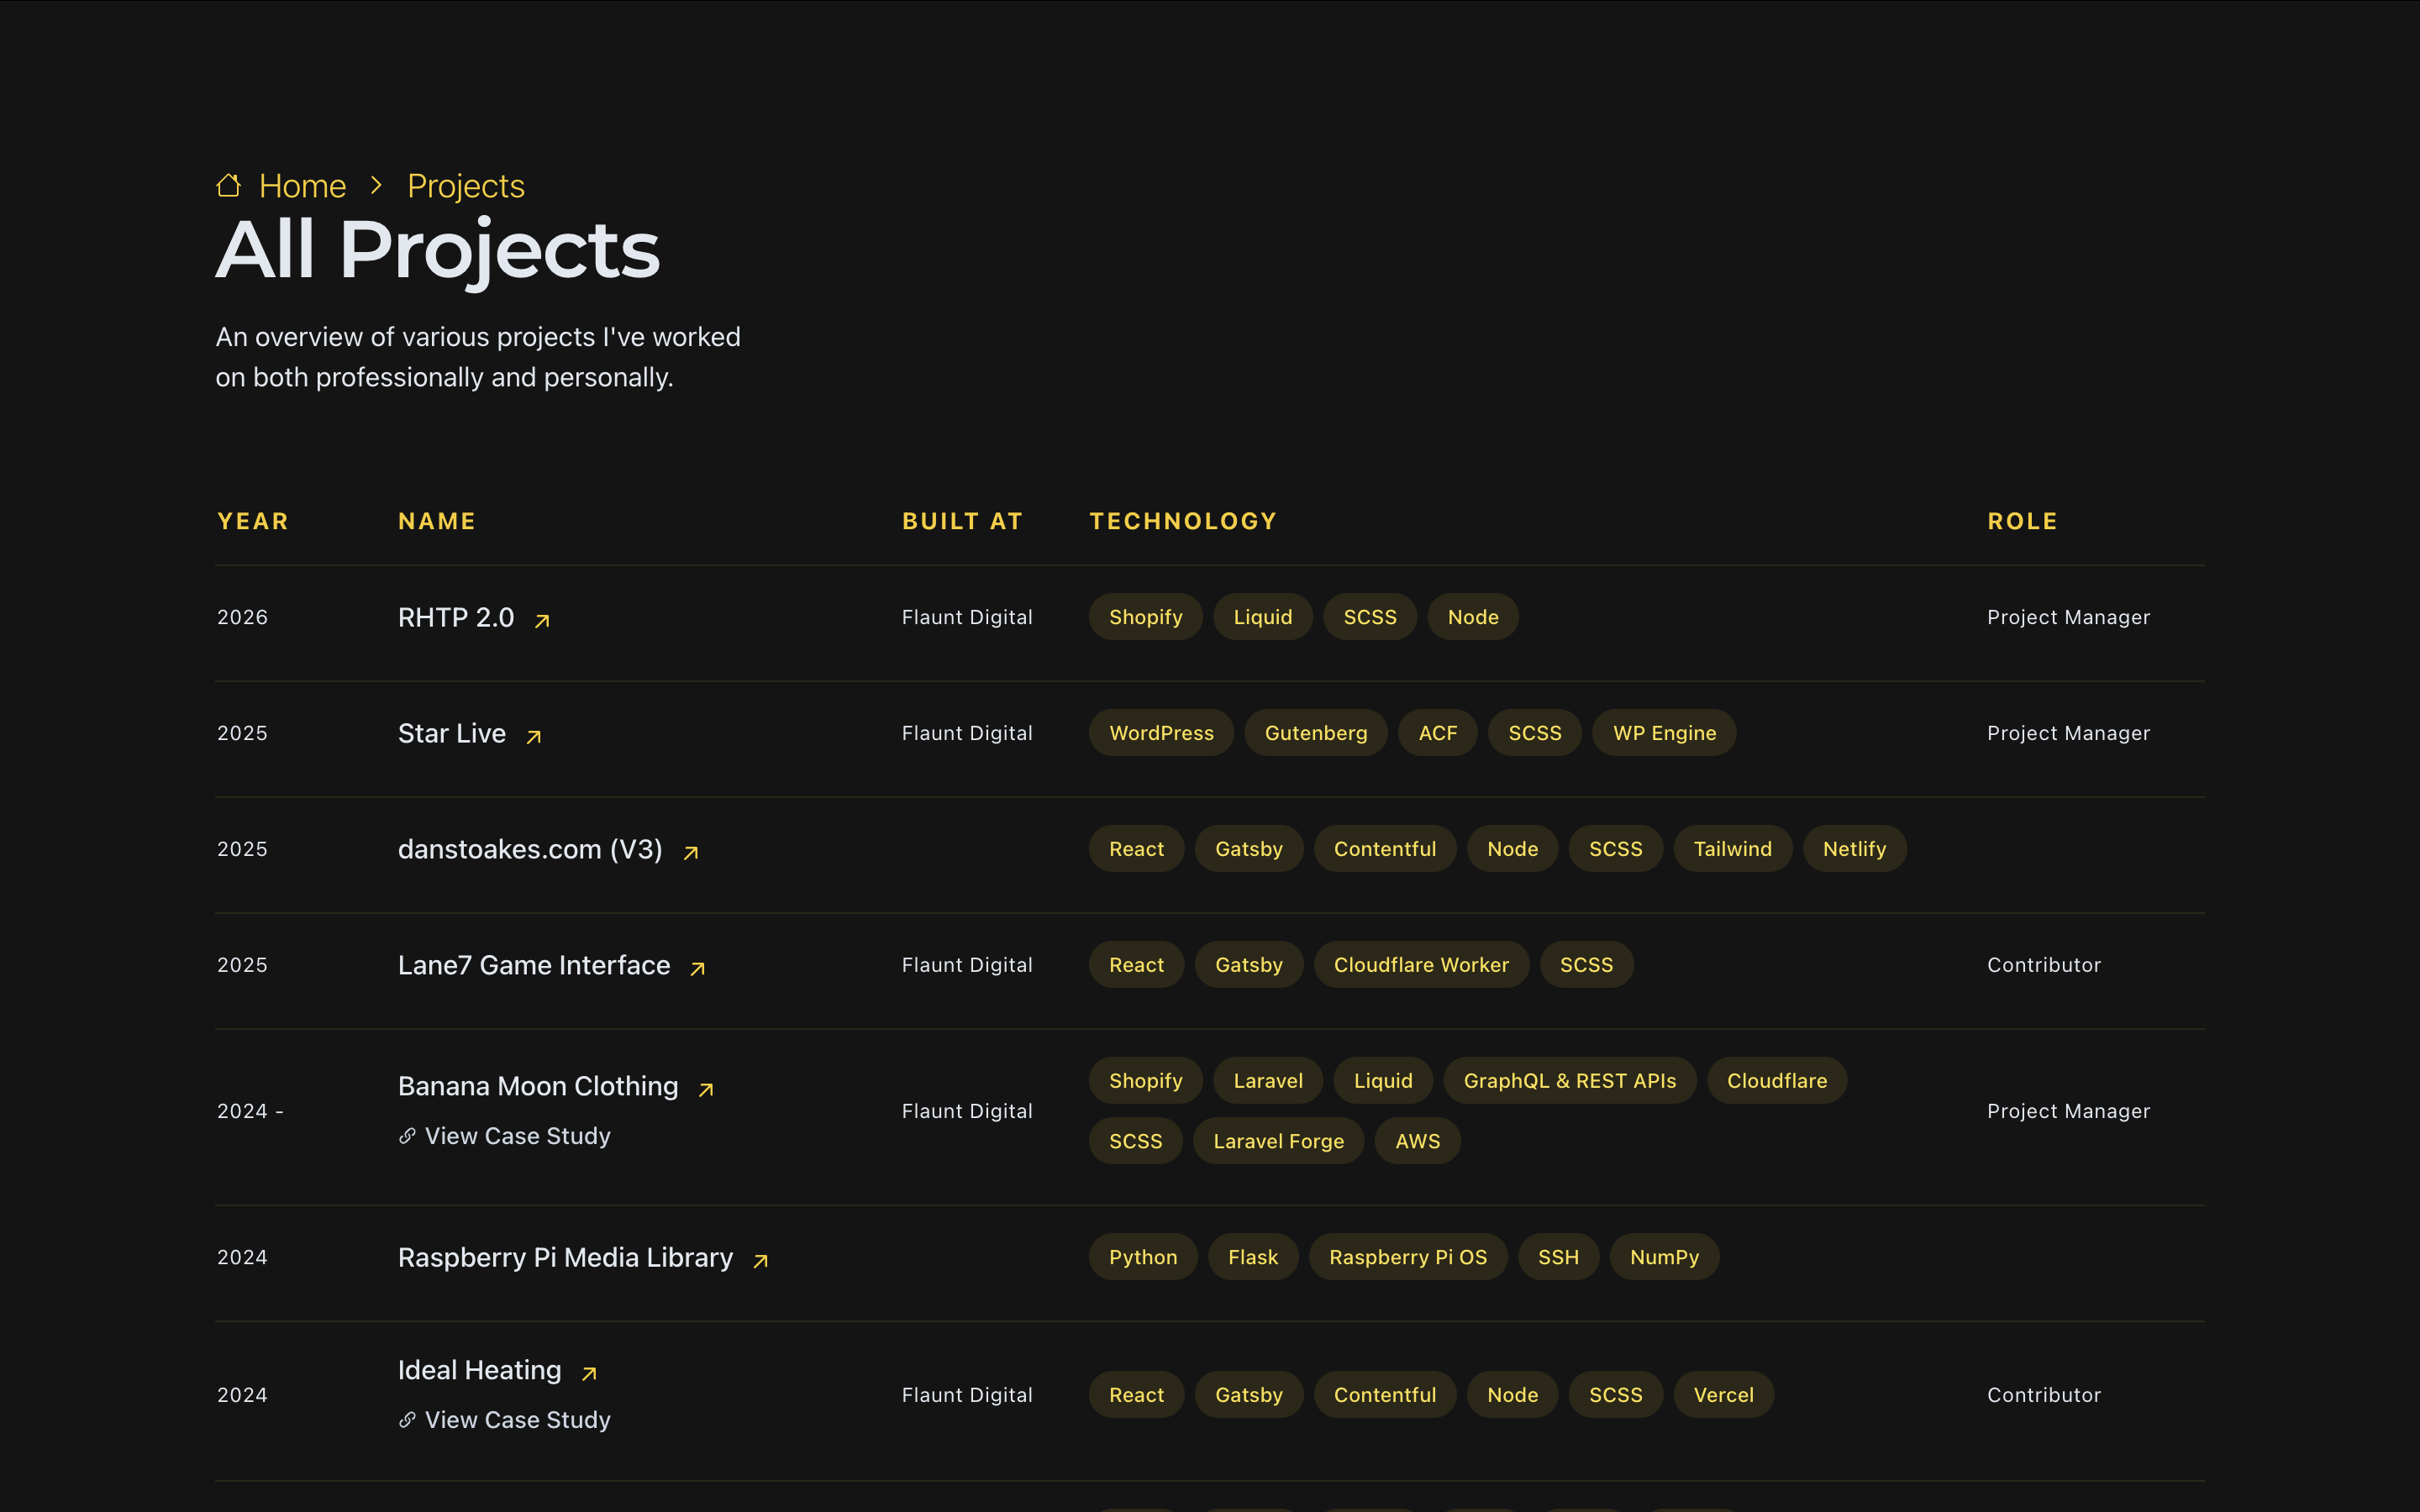Click the YEAR column header

253,521
